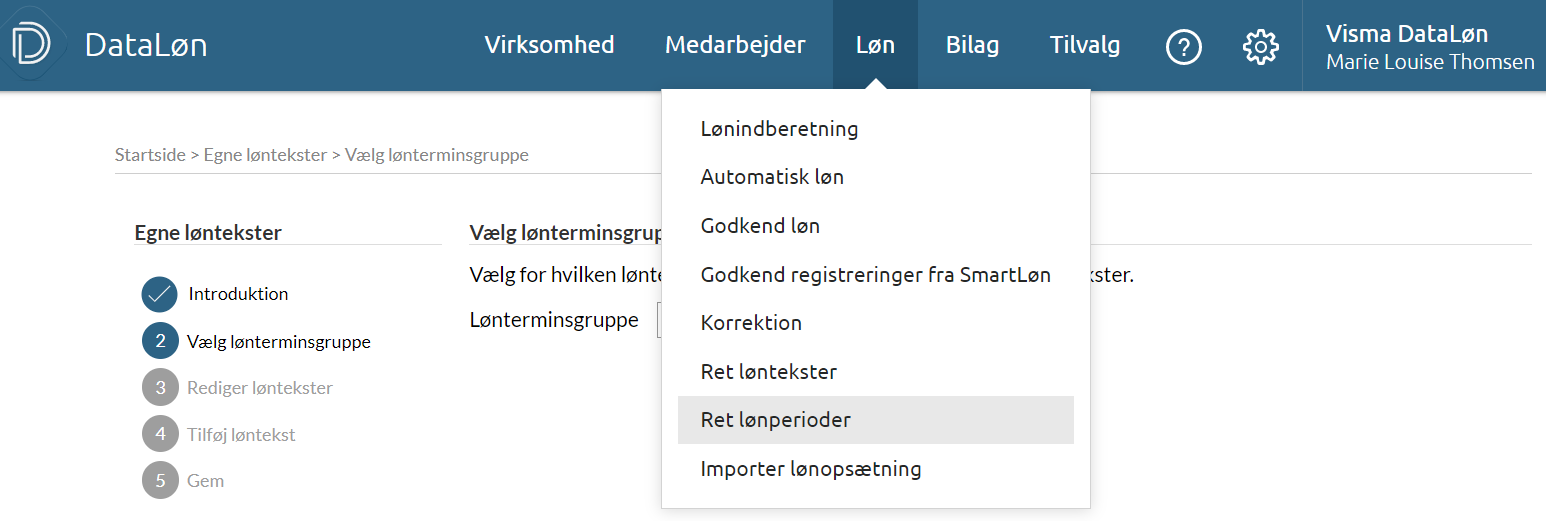Click step 3 circle Rediger løntekster

(x=160, y=387)
